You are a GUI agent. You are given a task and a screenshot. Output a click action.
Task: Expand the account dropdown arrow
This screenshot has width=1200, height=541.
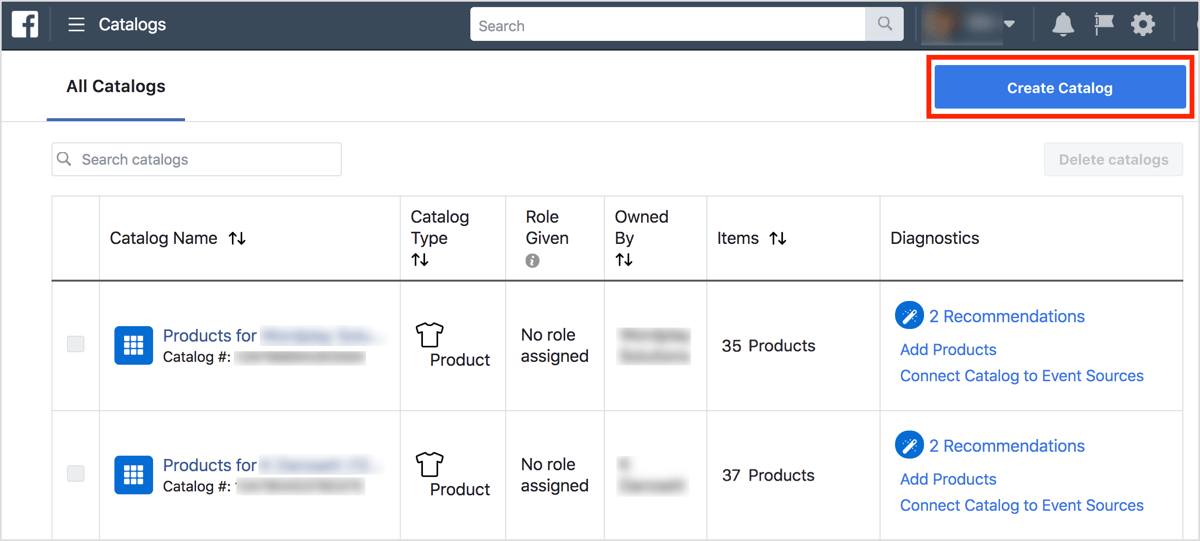[1010, 25]
